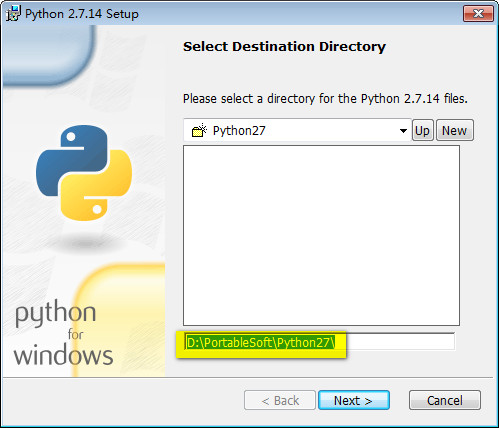Cancel the Python installation
The height and width of the screenshot is (428, 499).
(445, 400)
